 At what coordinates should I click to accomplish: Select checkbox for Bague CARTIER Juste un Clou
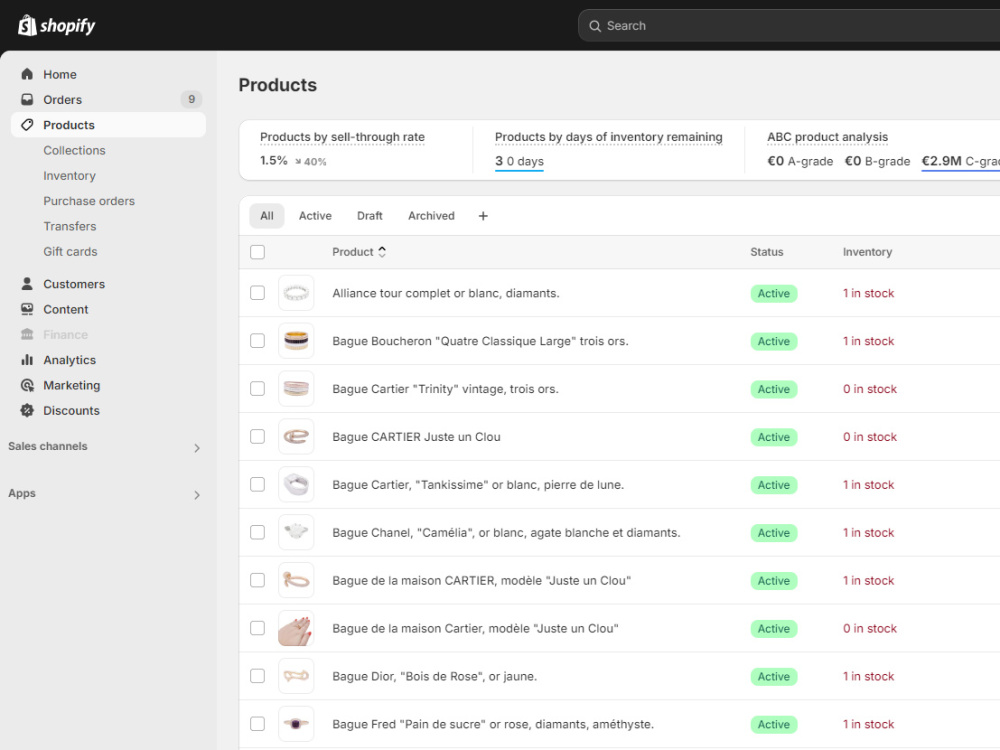[258, 436]
